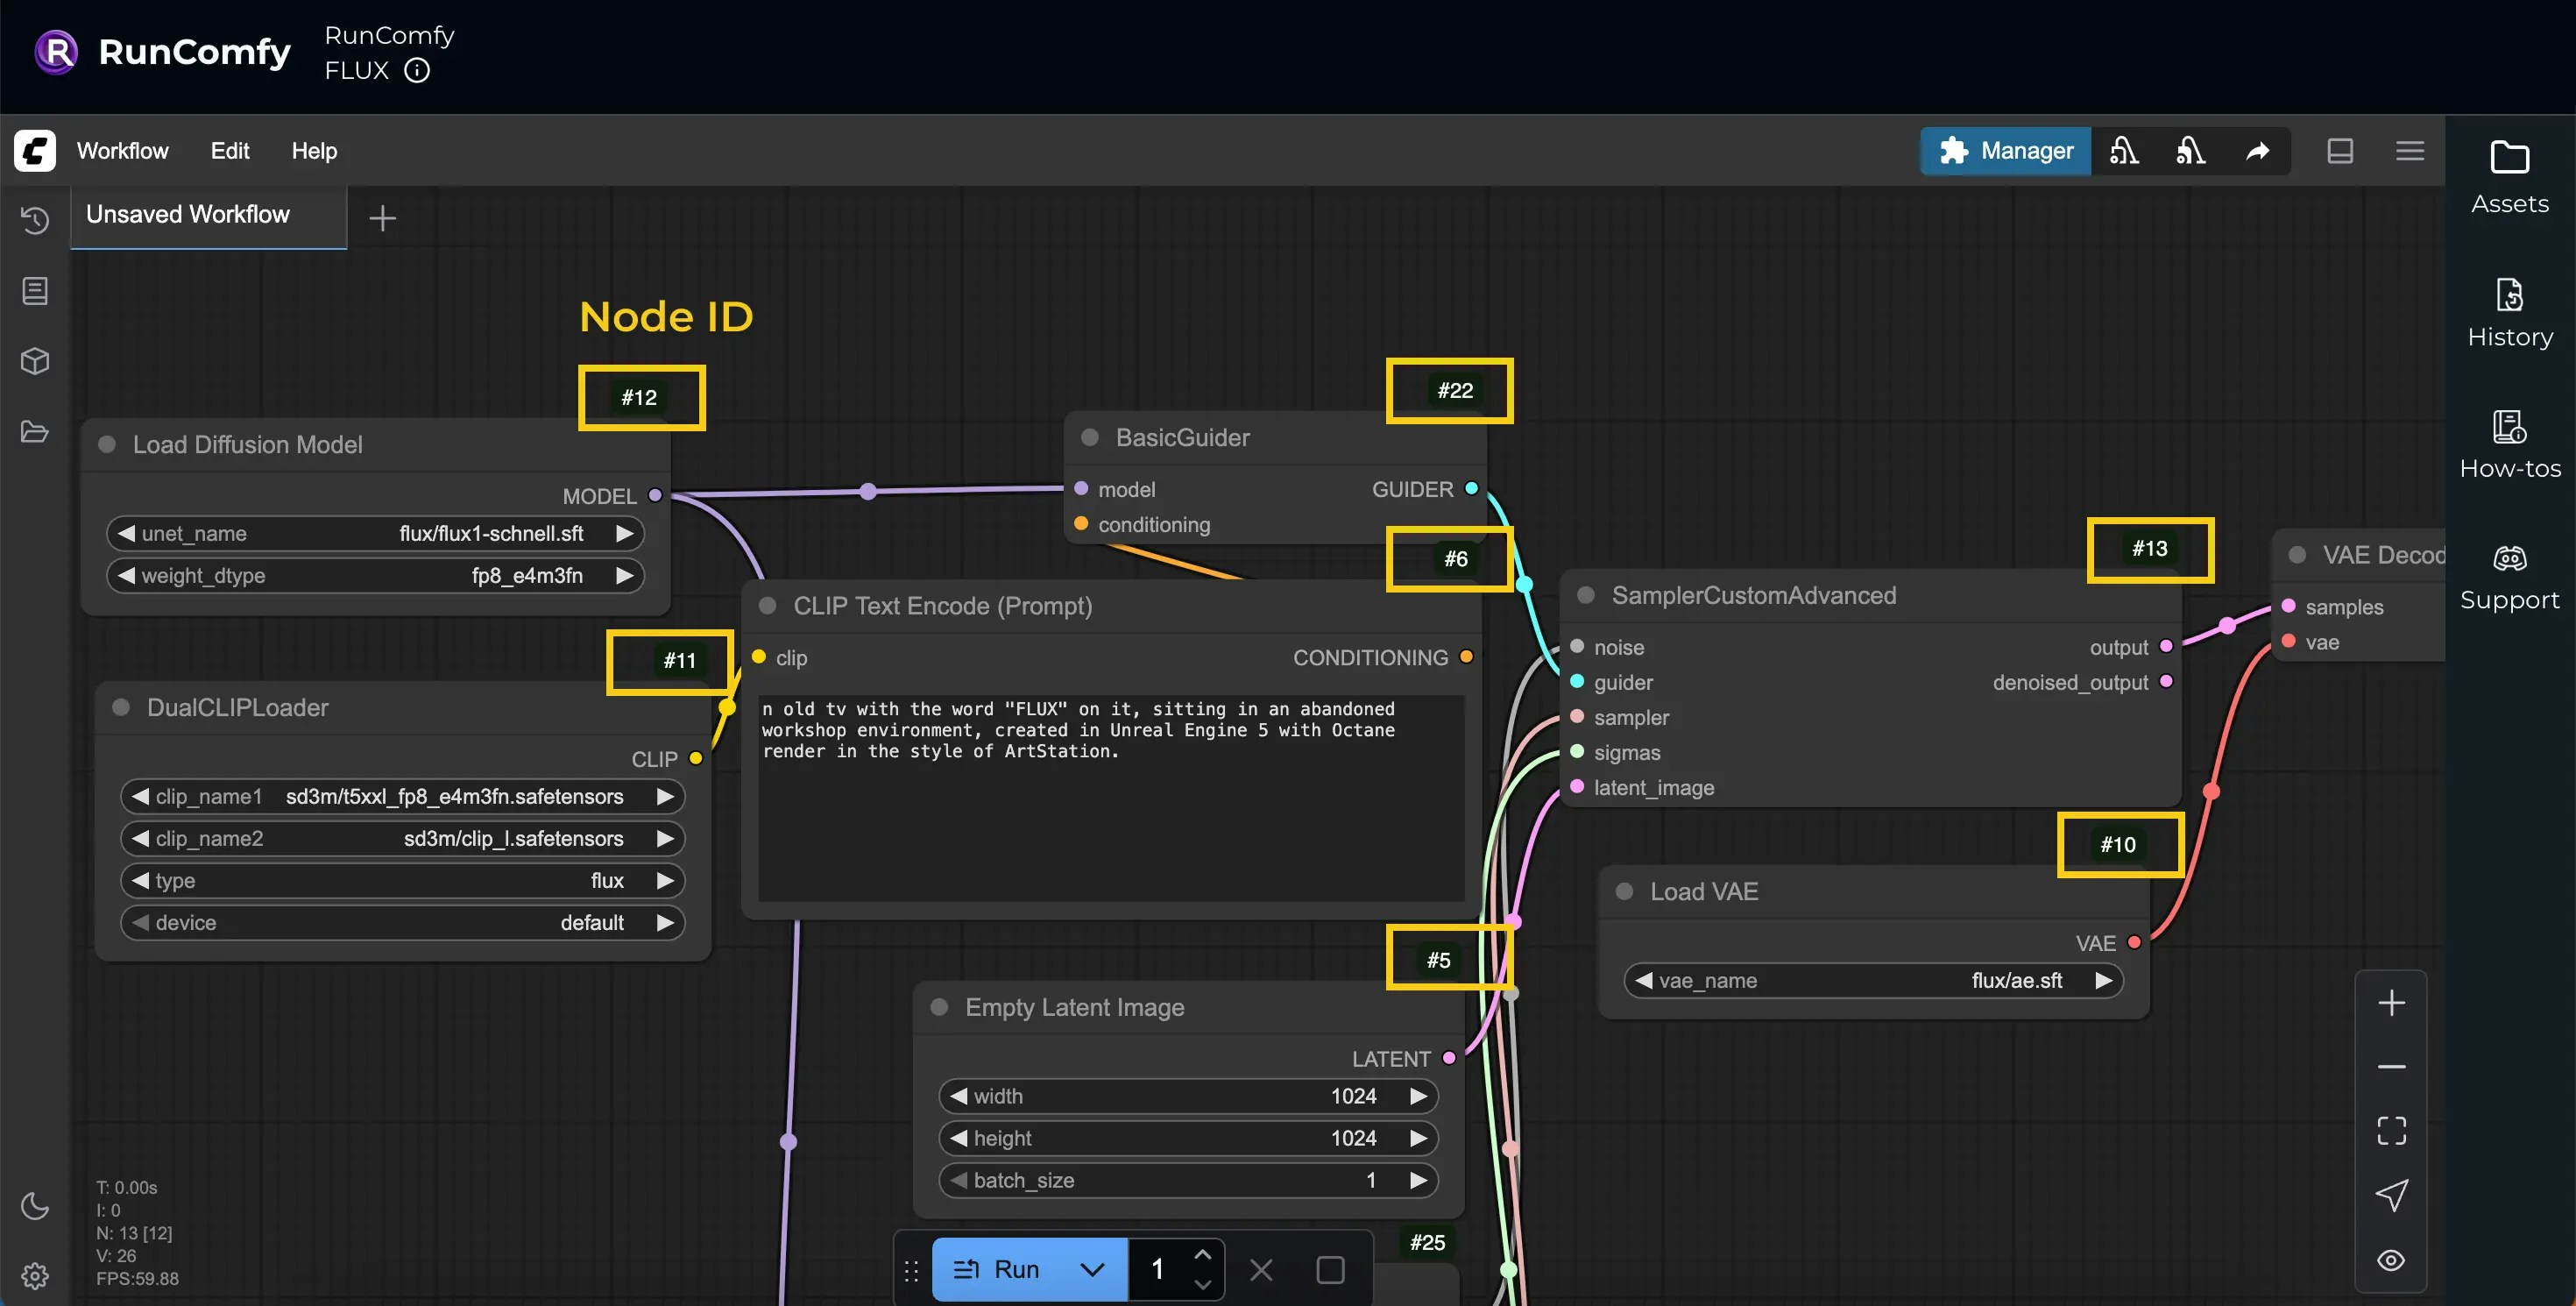Click the clear queue square icon
2576x1306 pixels.
[1330, 1270]
